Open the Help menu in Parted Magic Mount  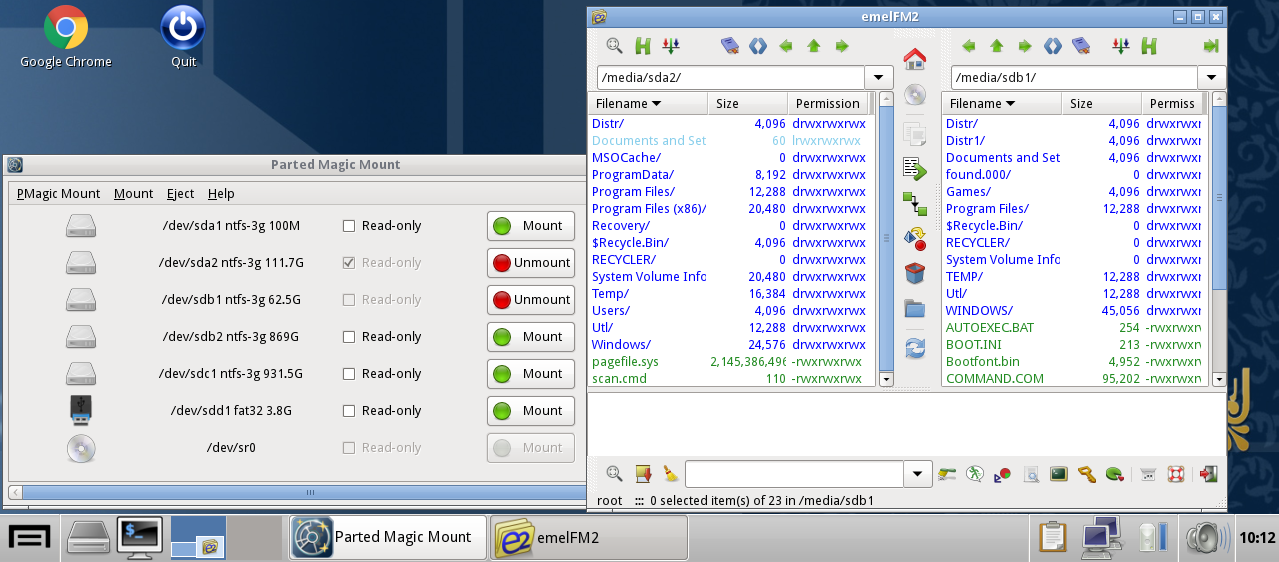pyautogui.click(x=221, y=194)
